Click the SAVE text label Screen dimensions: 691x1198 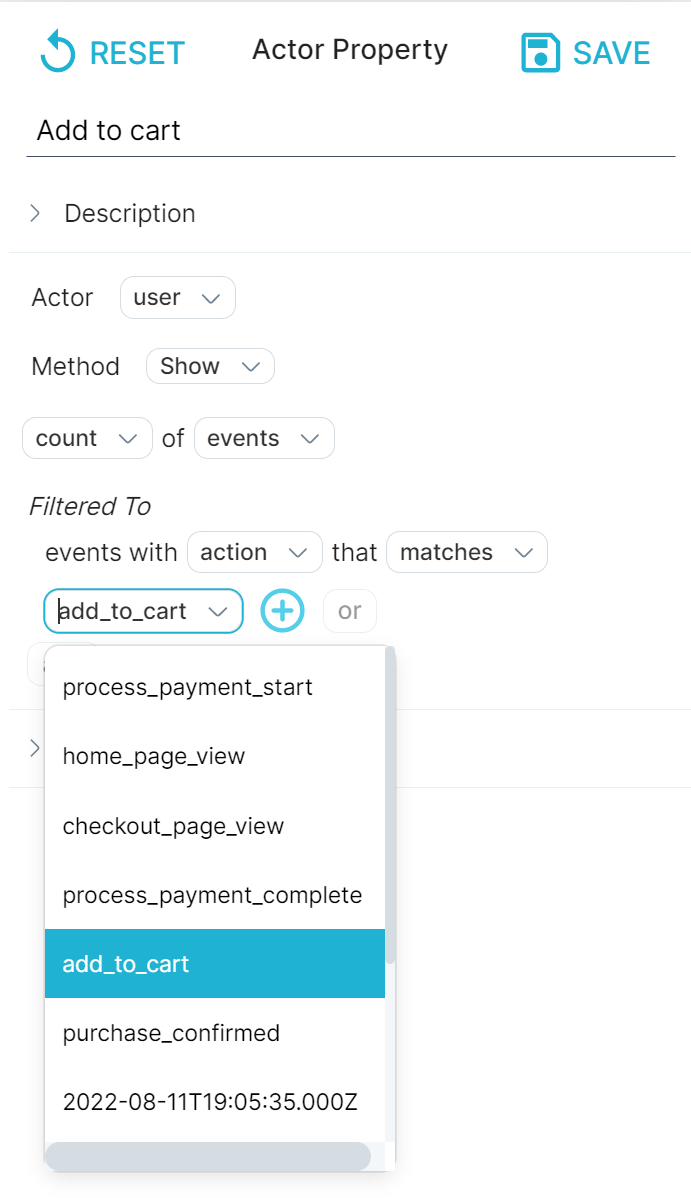(x=612, y=53)
